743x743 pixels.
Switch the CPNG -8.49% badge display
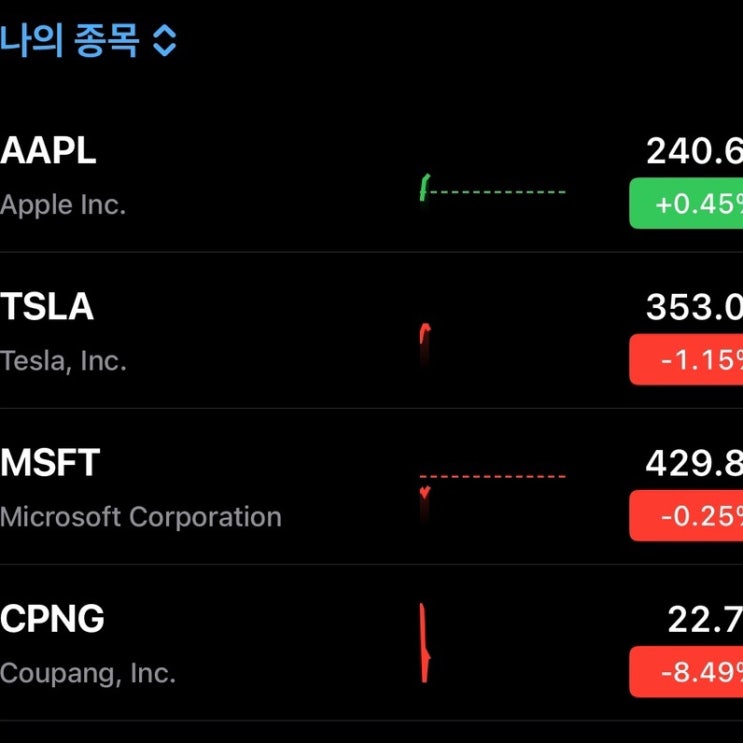[x=687, y=672]
